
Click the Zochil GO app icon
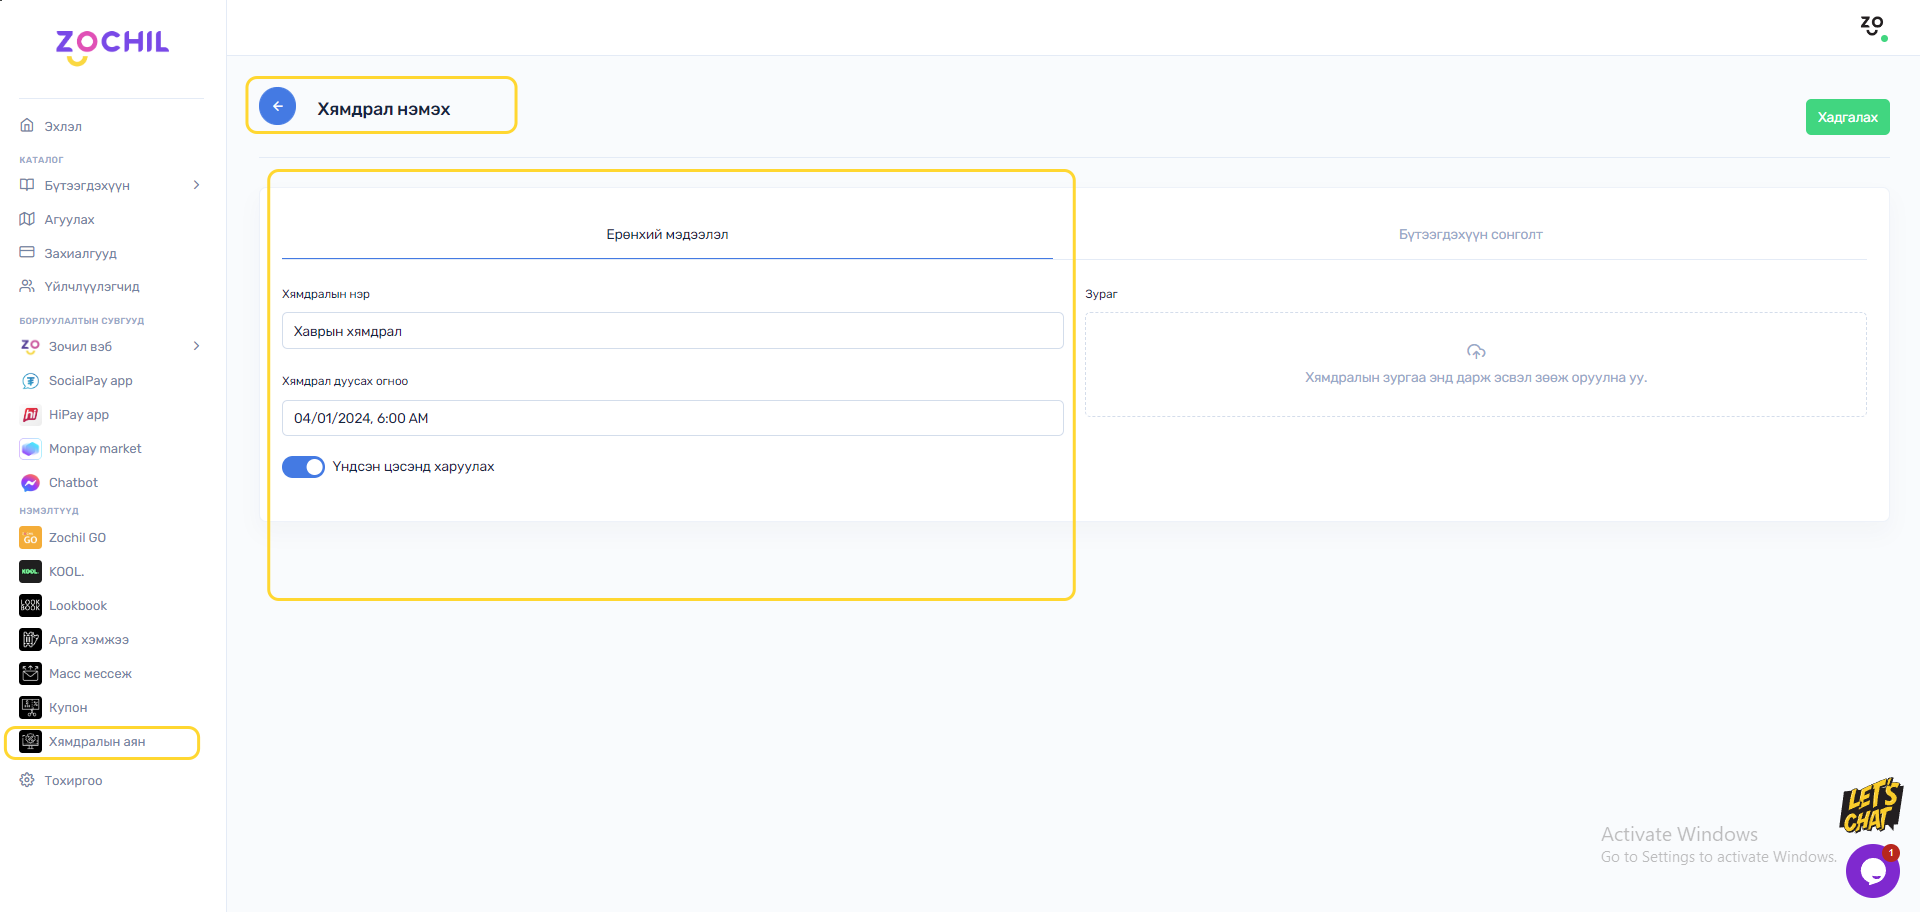pos(30,538)
